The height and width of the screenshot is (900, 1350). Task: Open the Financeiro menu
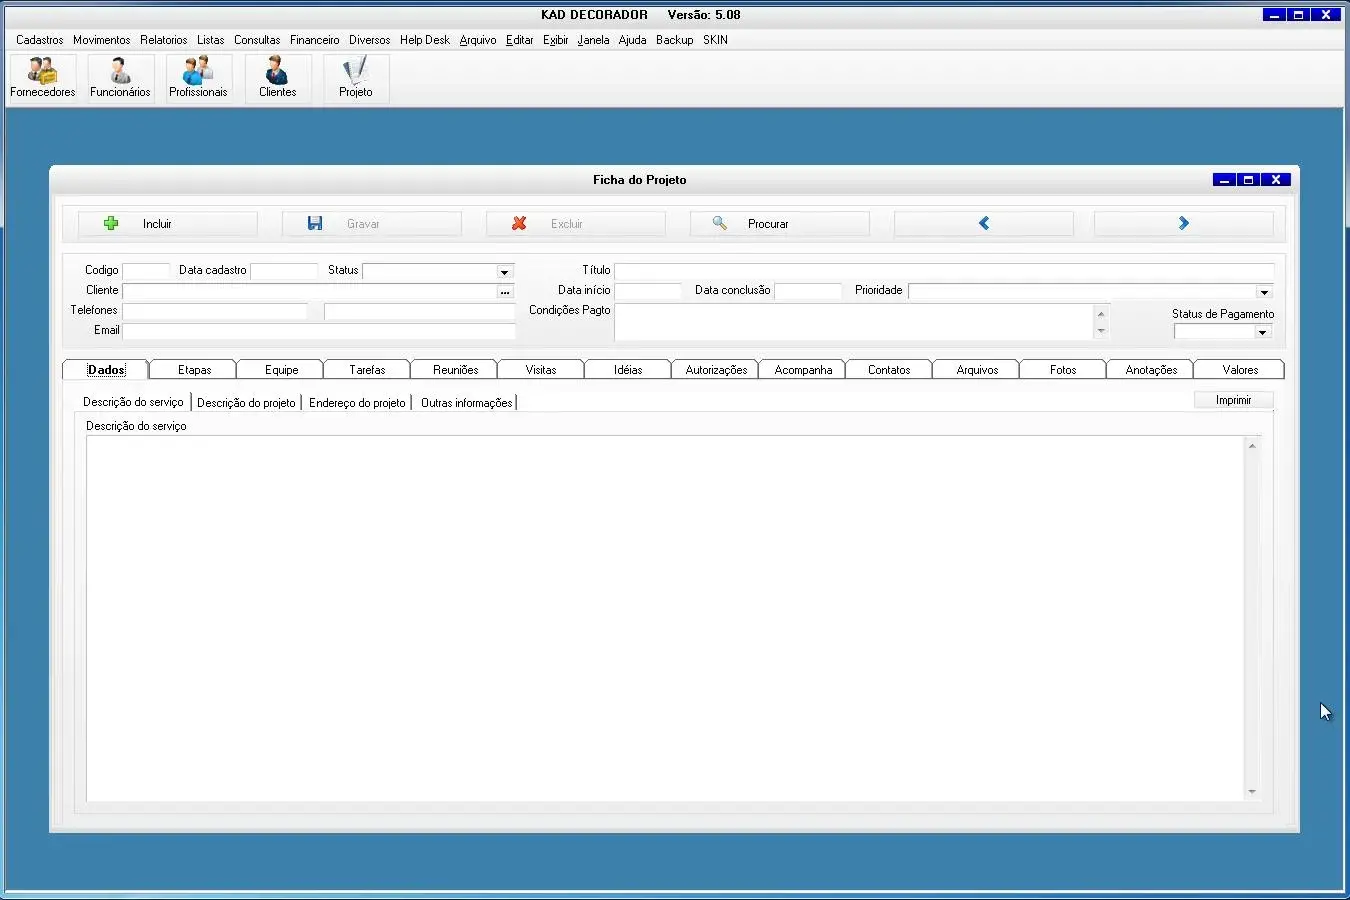pos(314,40)
